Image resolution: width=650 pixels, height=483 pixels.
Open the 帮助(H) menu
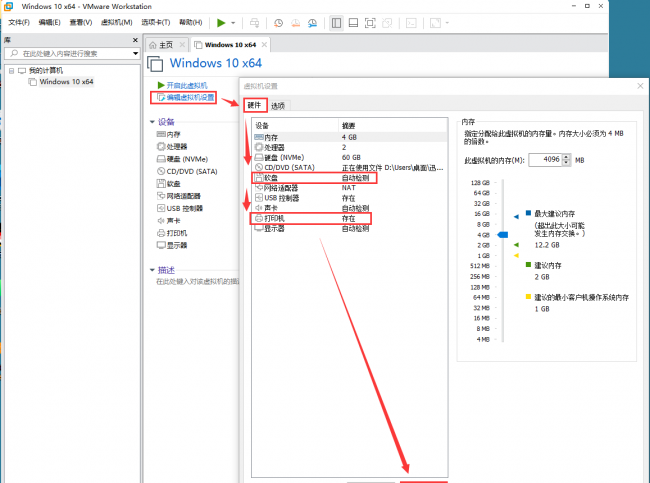coord(191,22)
